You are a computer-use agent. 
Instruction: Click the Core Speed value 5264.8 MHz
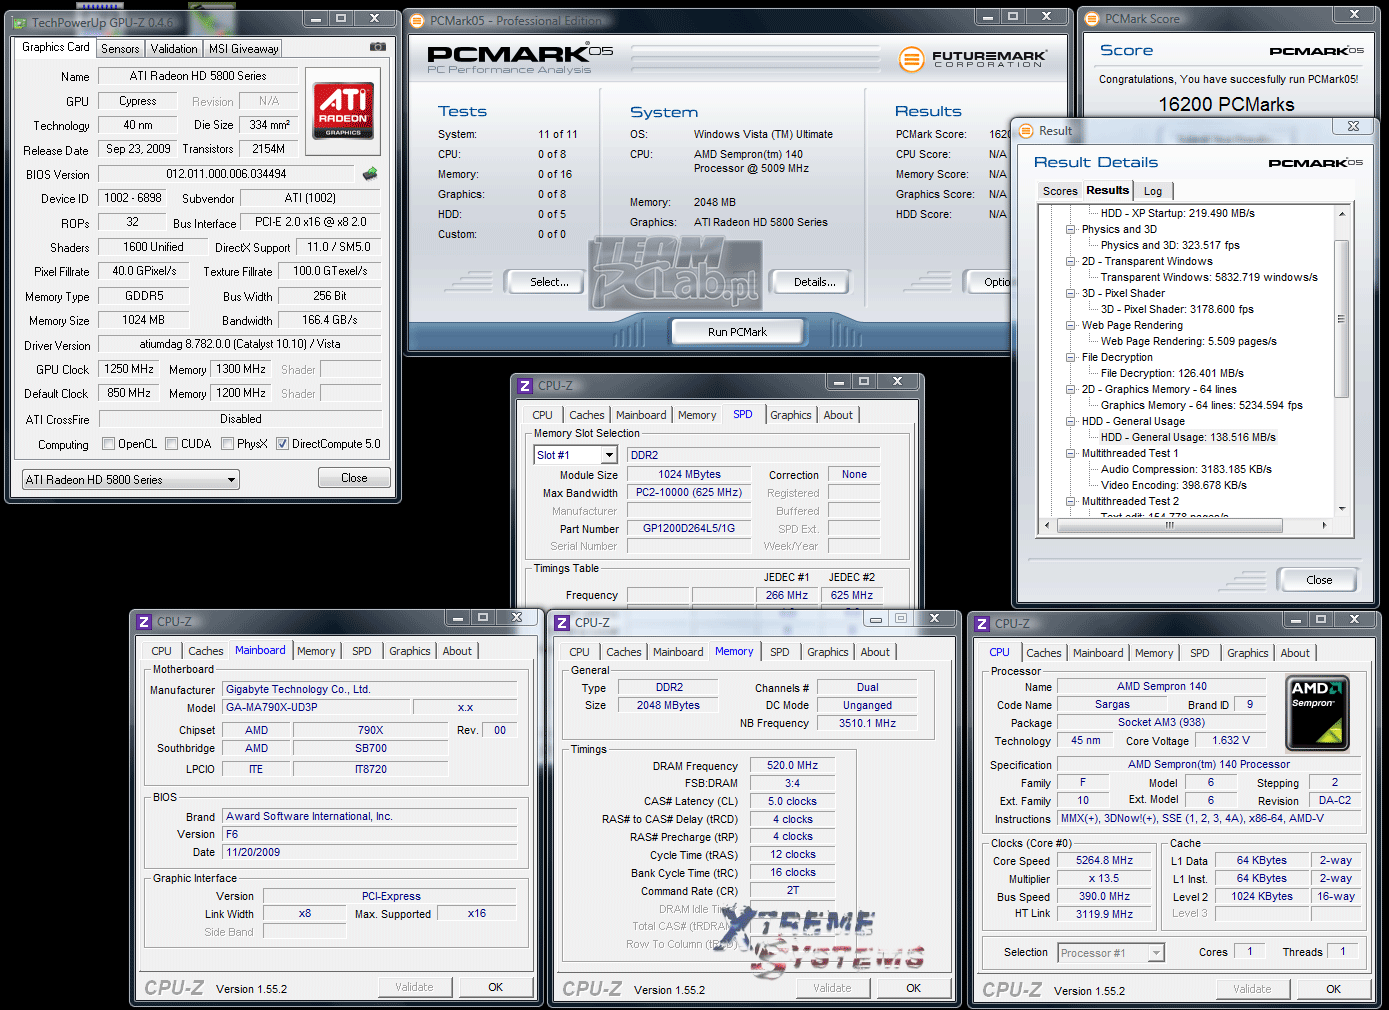[x=1104, y=860]
